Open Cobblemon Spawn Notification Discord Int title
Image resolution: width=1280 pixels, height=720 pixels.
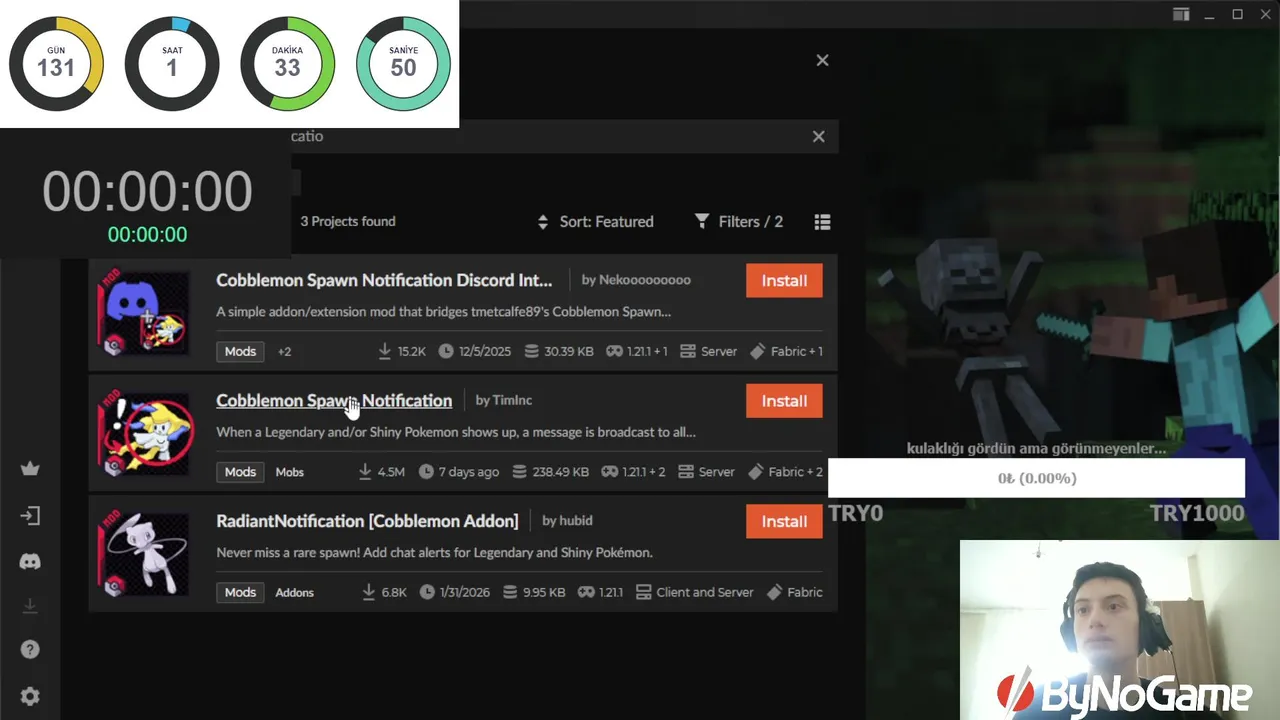384,280
